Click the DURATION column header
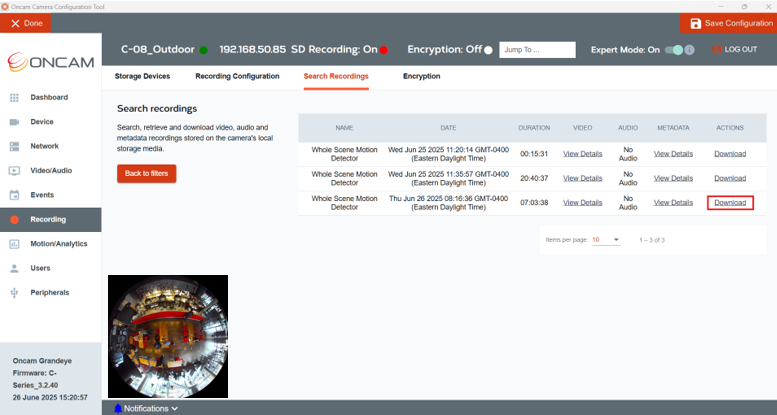The height and width of the screenshot is (415, 777). (x=534, y=128)
